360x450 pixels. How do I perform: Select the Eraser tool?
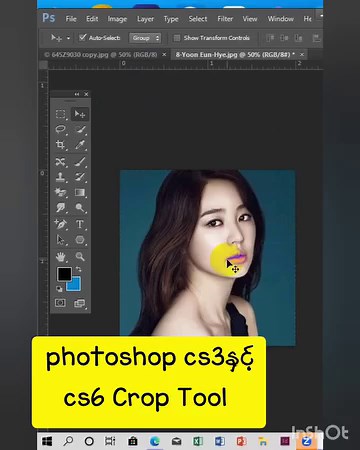click(x=60, y=192)
